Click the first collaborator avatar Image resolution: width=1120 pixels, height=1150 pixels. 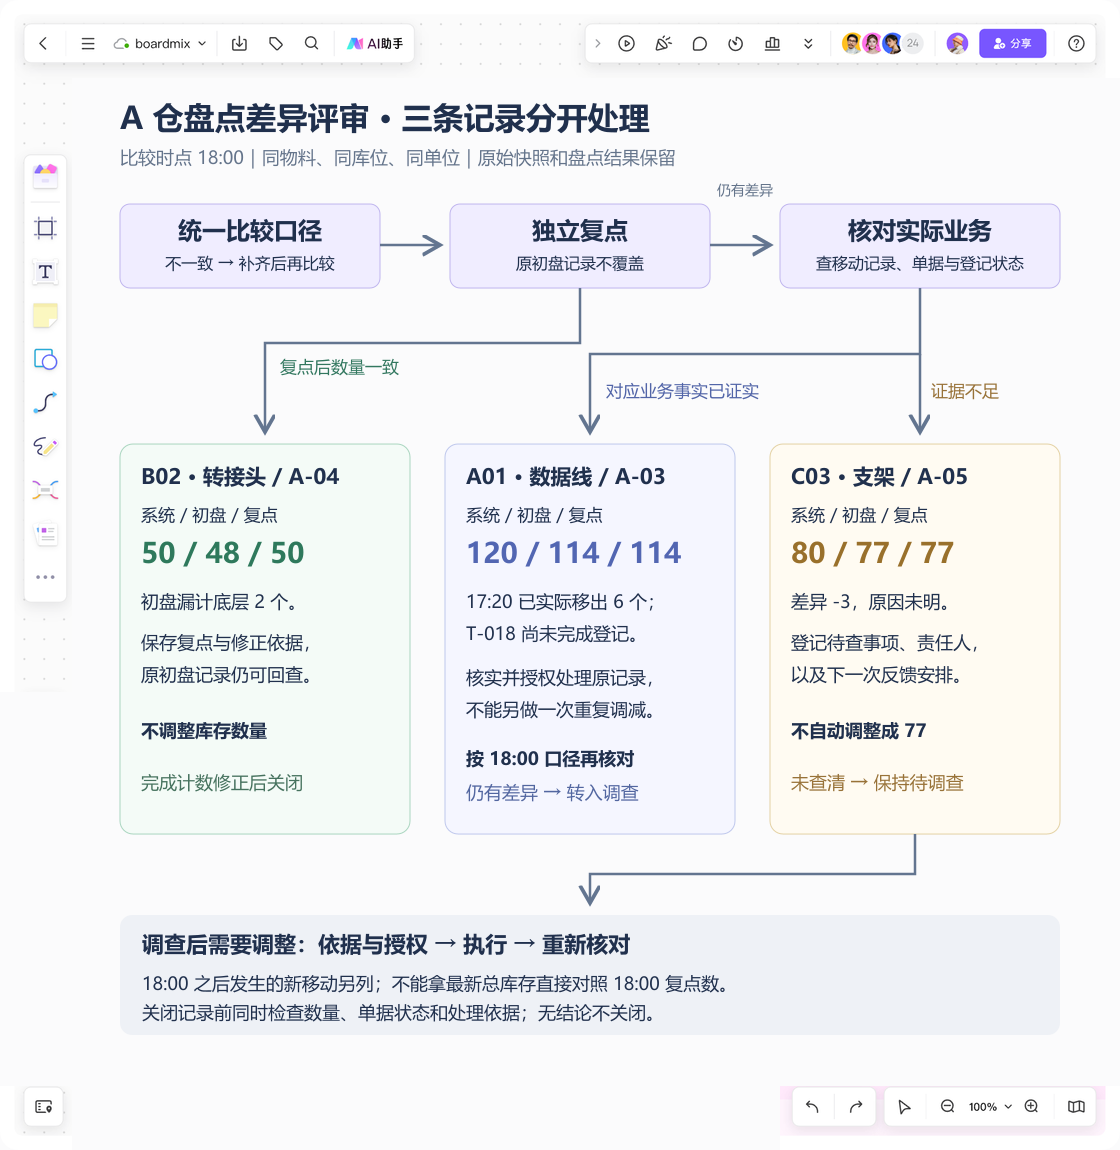(852, 43)
